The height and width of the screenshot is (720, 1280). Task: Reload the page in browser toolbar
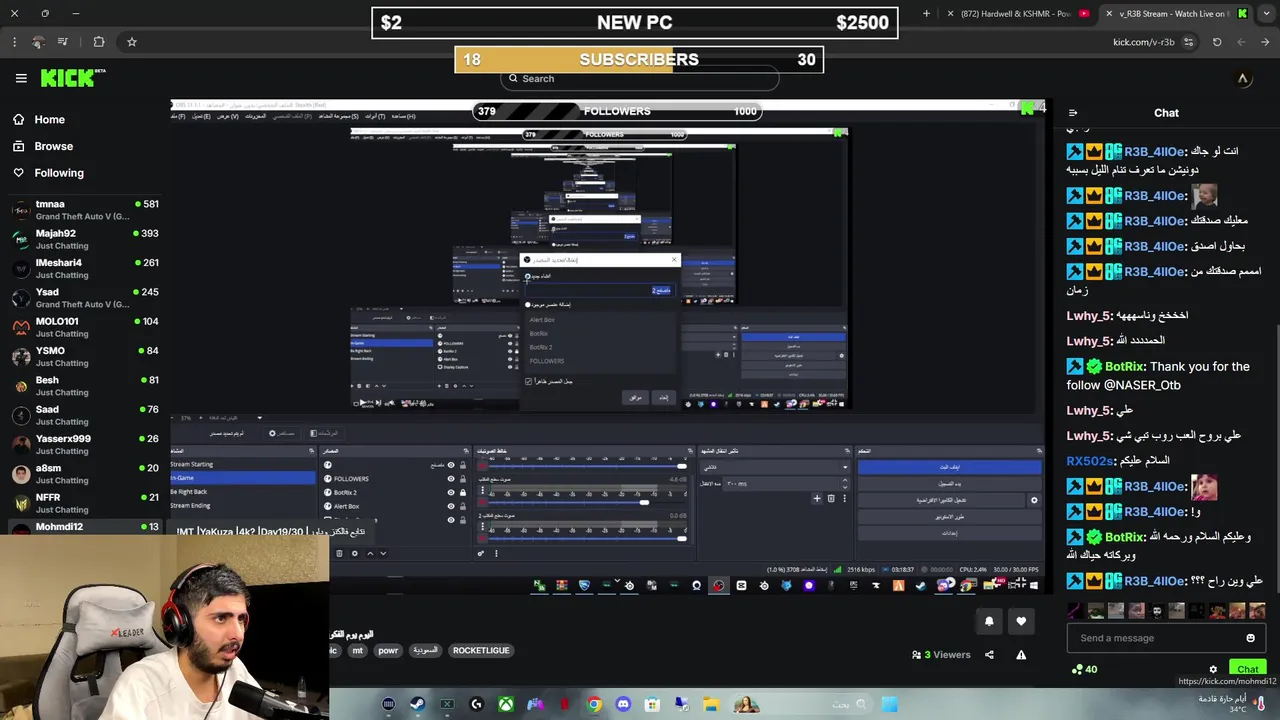[x=1217, y=42]
